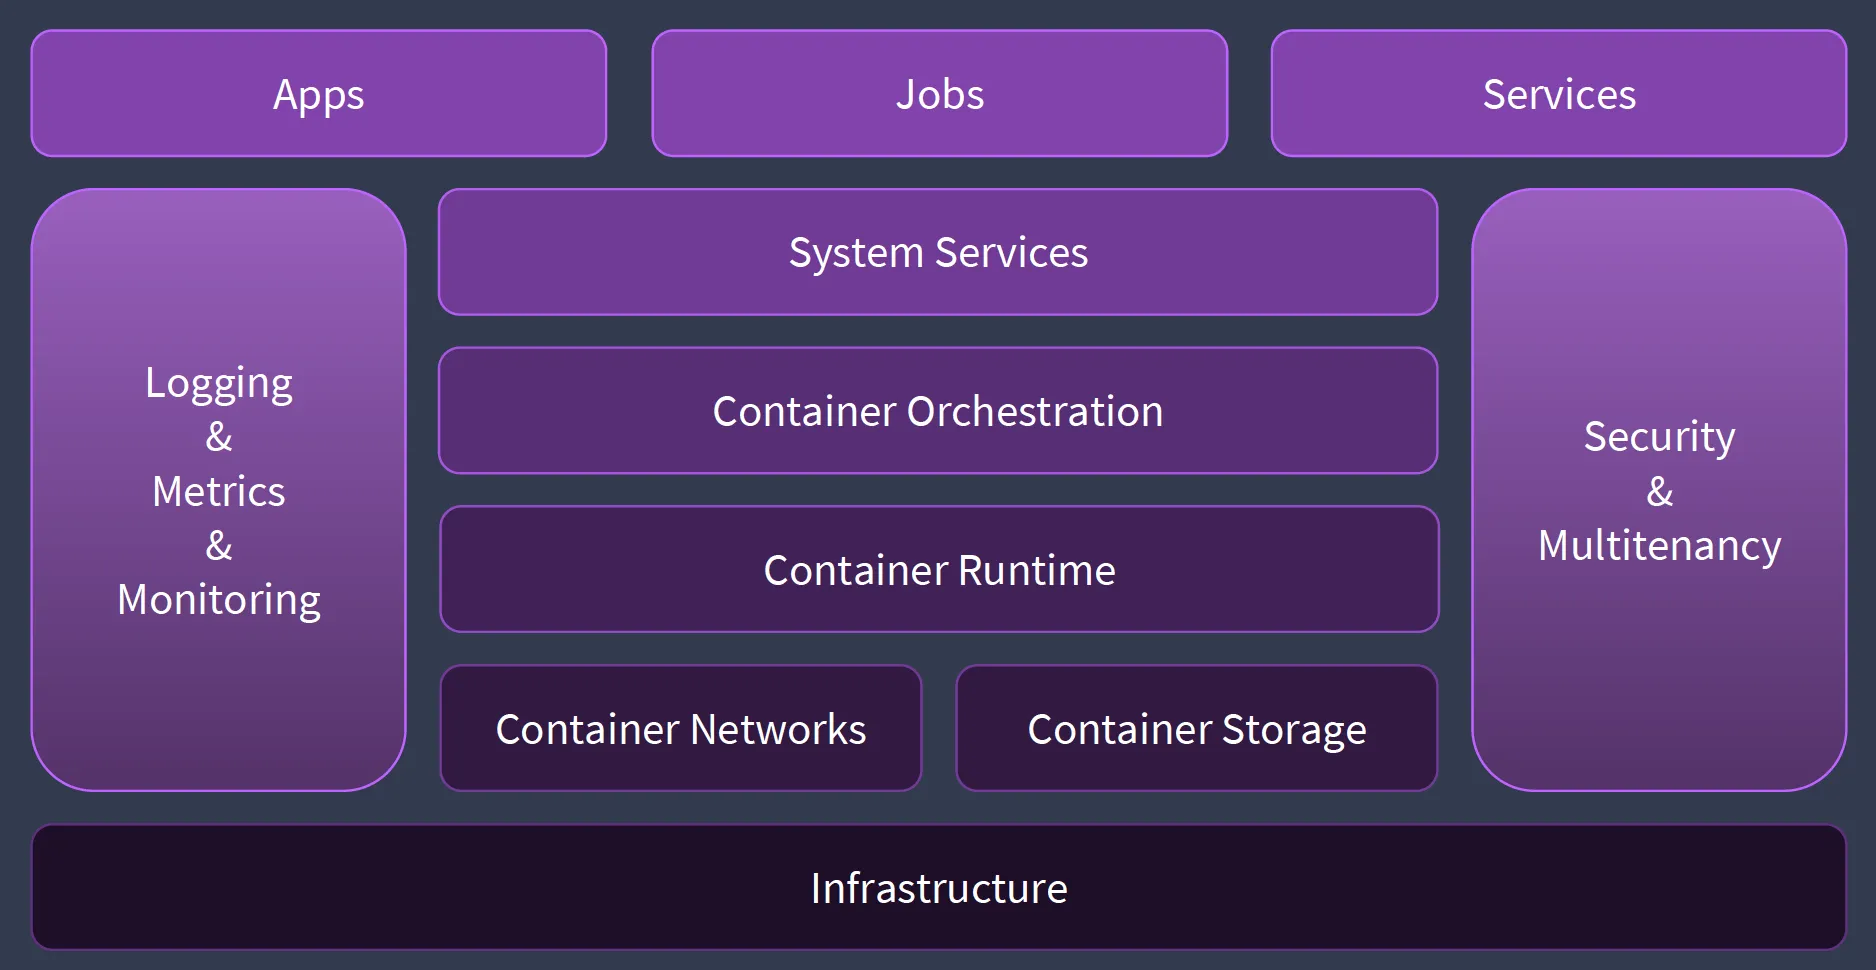Select the Jobs block

[x=939, y=93]
